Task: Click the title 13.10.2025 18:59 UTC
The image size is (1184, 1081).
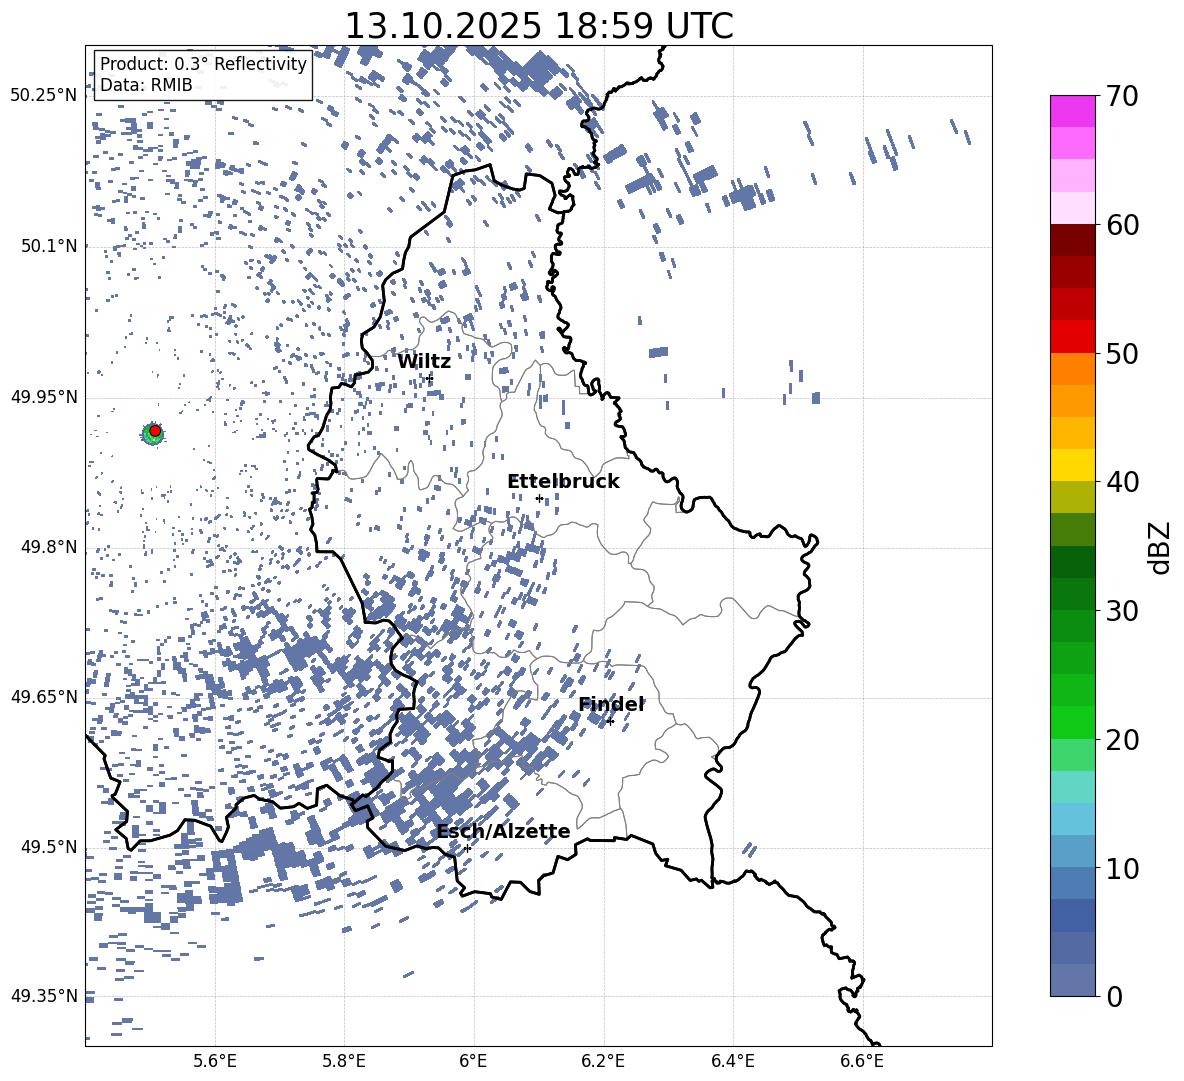Action: click(x=539, y=26)
